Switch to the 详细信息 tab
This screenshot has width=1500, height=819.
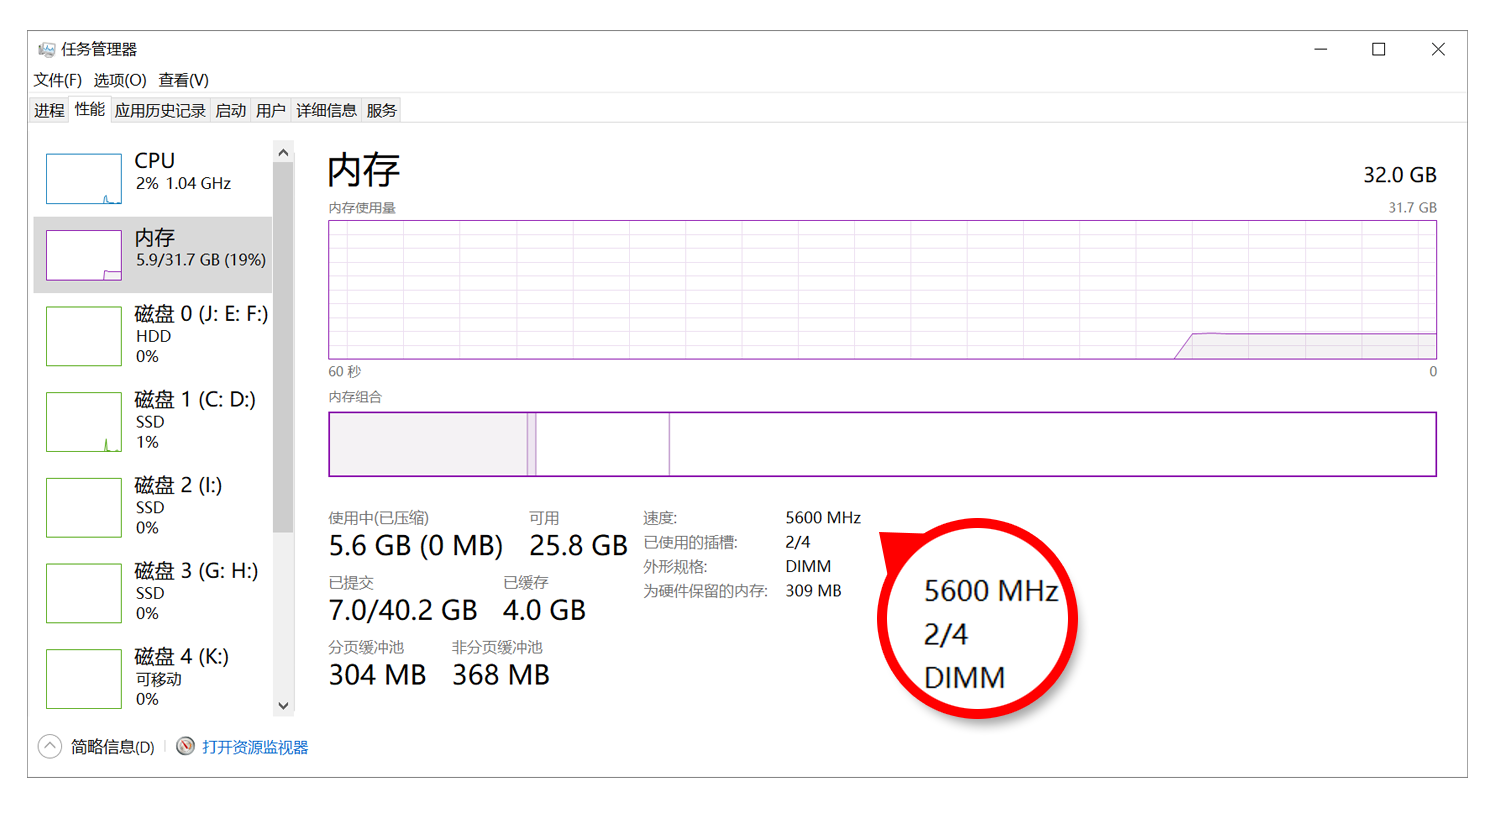coord(326,111)
